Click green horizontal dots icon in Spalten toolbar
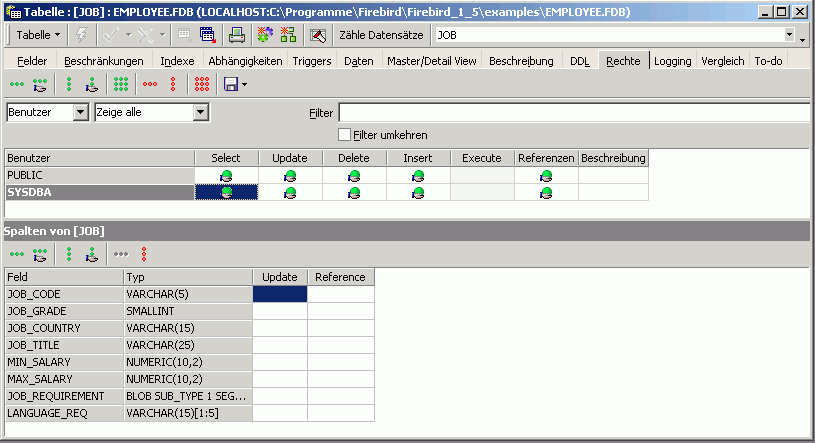The image size is (815, 443). tap(17, 254)
